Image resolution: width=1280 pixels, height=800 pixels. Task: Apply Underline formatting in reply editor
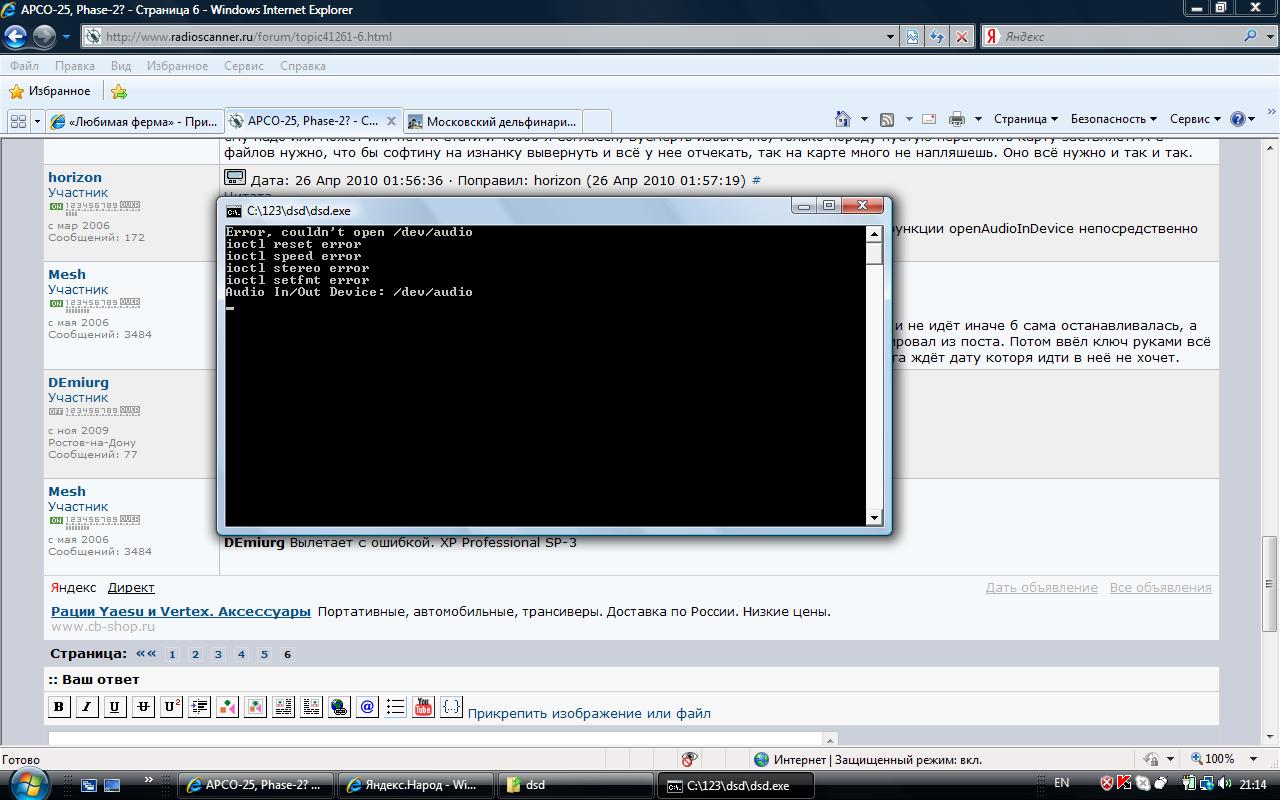[115, 706]
